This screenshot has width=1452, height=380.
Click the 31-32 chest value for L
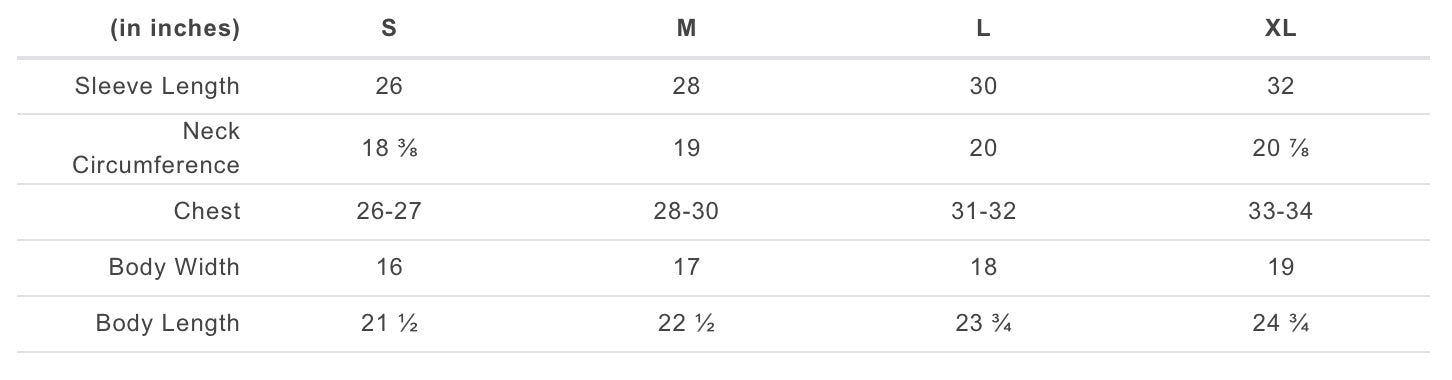click(984, 211)
